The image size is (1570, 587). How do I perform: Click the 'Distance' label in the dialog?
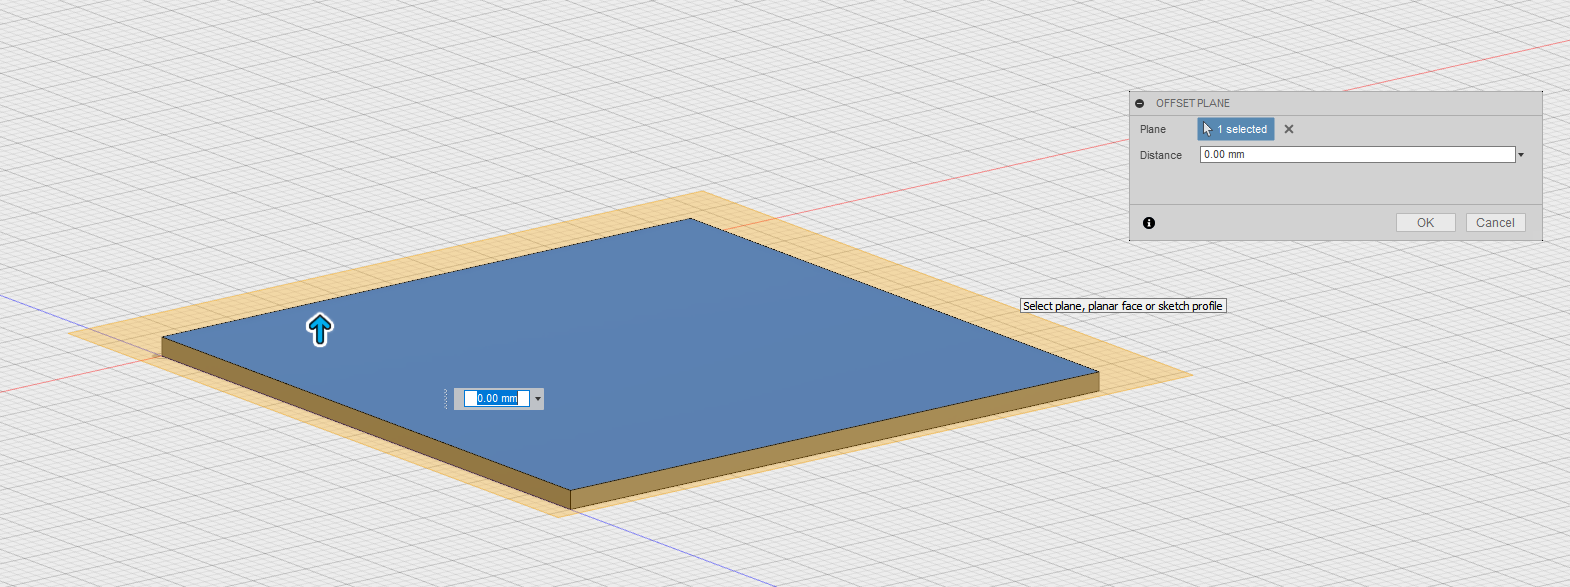pos(1161,155)
